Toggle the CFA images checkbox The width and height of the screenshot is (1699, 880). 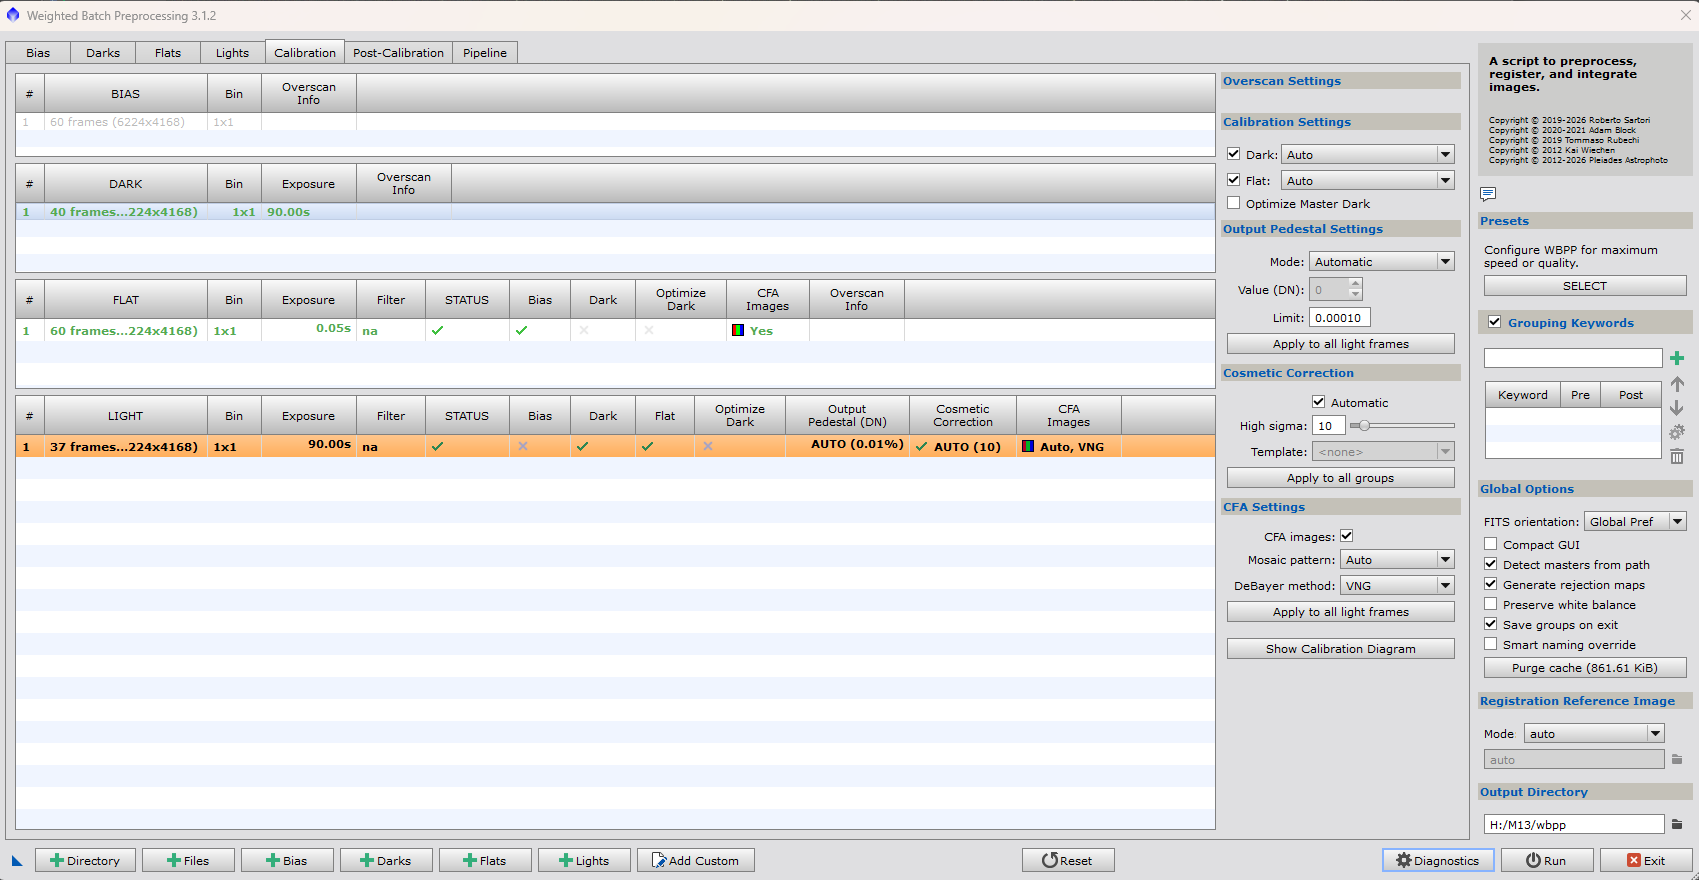pyautogui.click(x=1347, y=536)
